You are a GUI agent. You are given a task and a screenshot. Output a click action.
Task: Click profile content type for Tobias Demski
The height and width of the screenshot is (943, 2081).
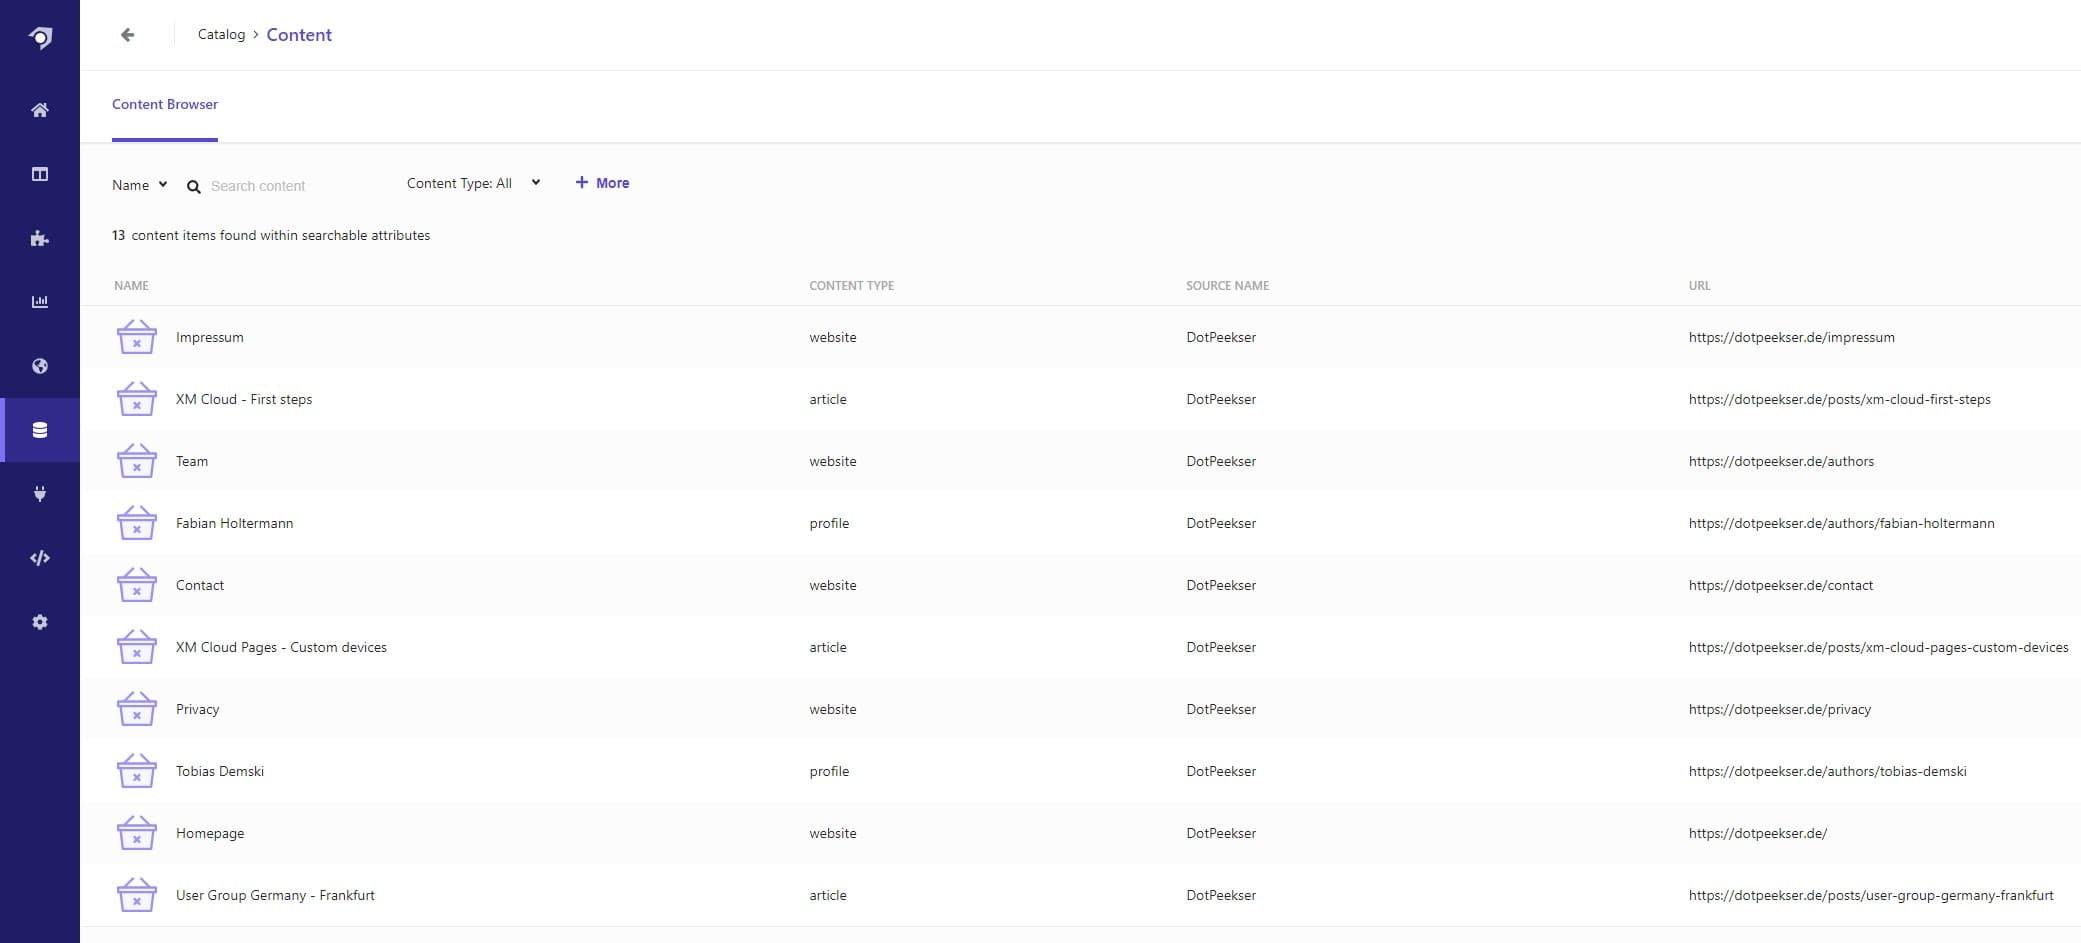point(829,771)
